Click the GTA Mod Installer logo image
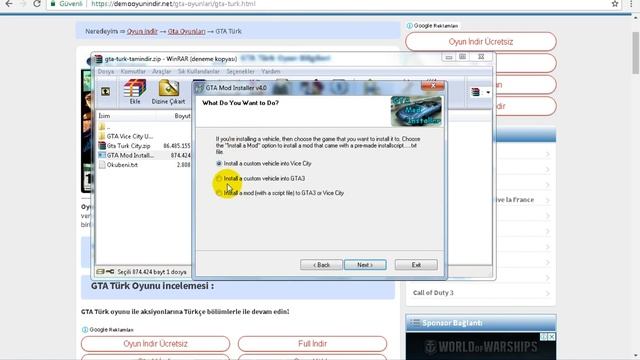 tap(416, 111)
